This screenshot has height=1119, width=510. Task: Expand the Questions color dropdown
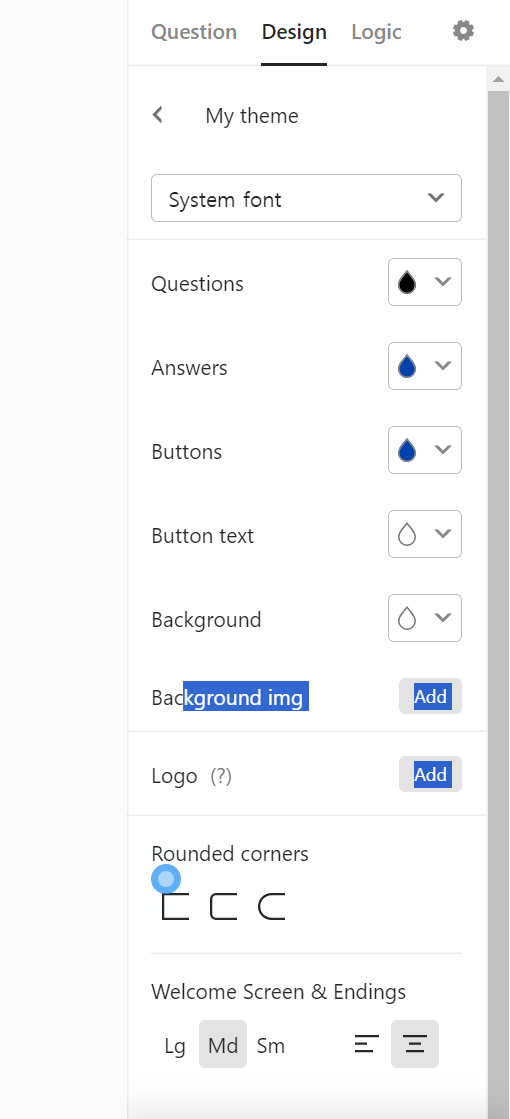(424, 282)
